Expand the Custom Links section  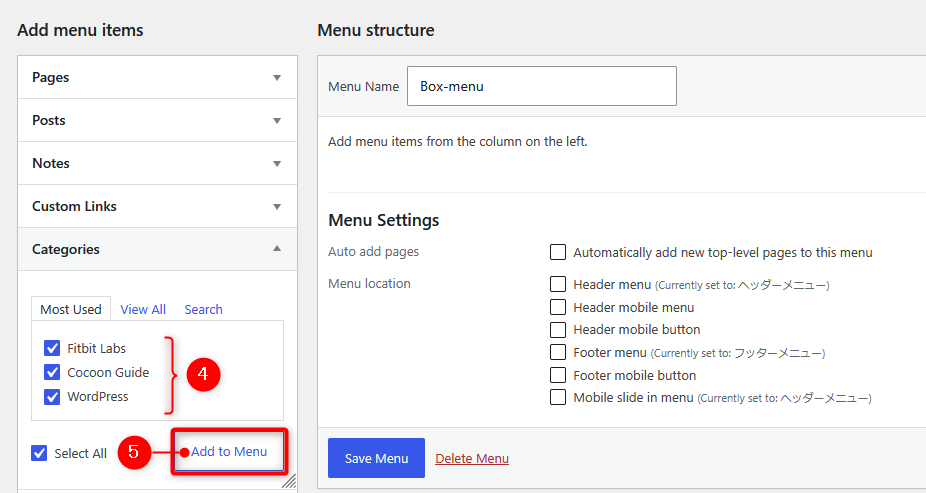[x=157, y=207]
